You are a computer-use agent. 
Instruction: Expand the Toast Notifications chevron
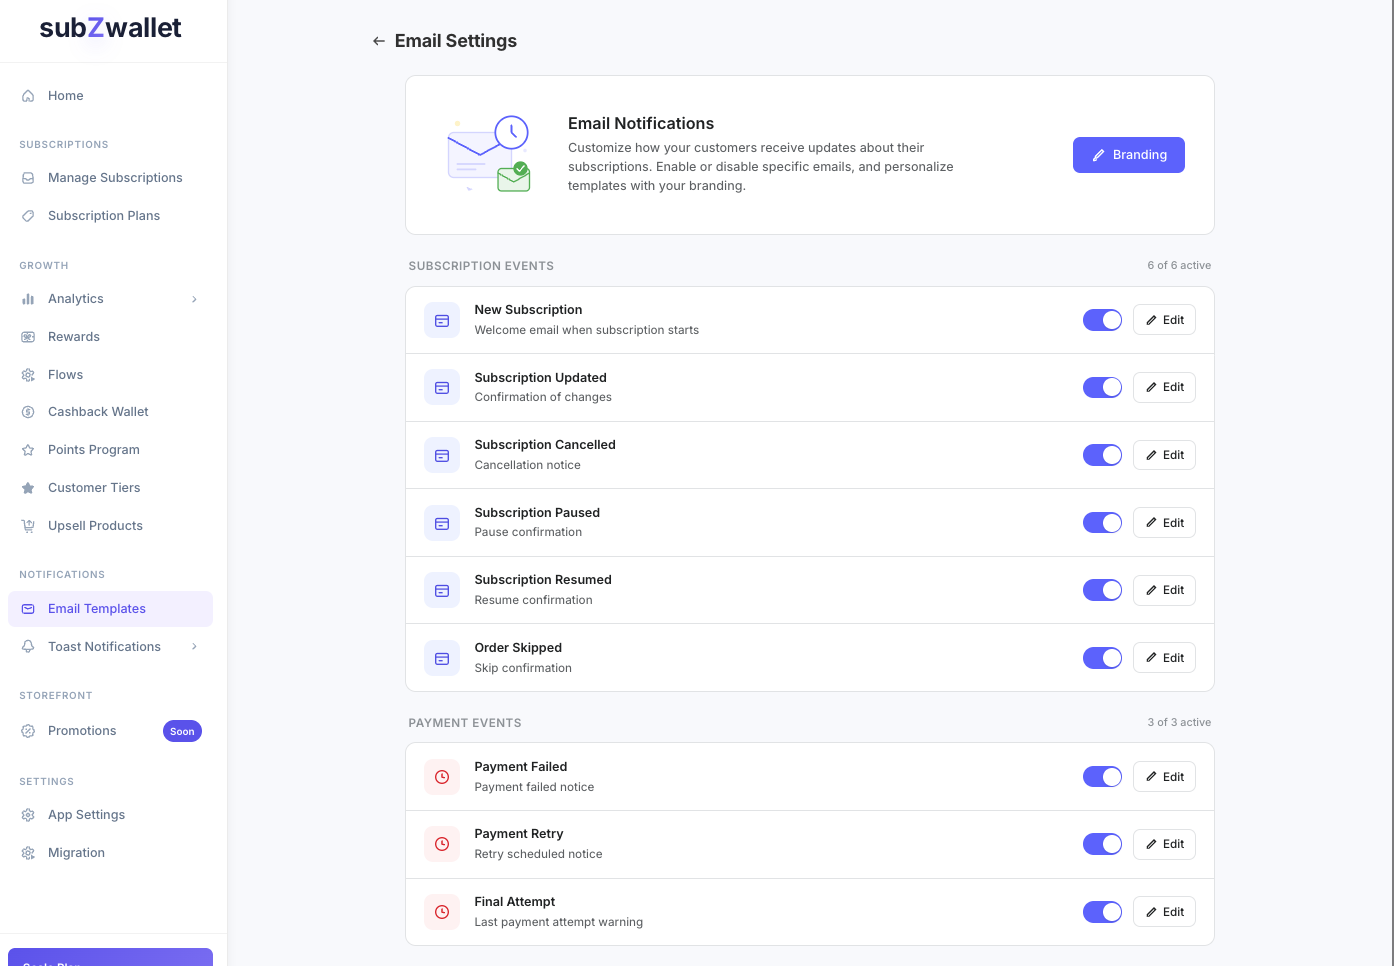click(x=194, y=647)
